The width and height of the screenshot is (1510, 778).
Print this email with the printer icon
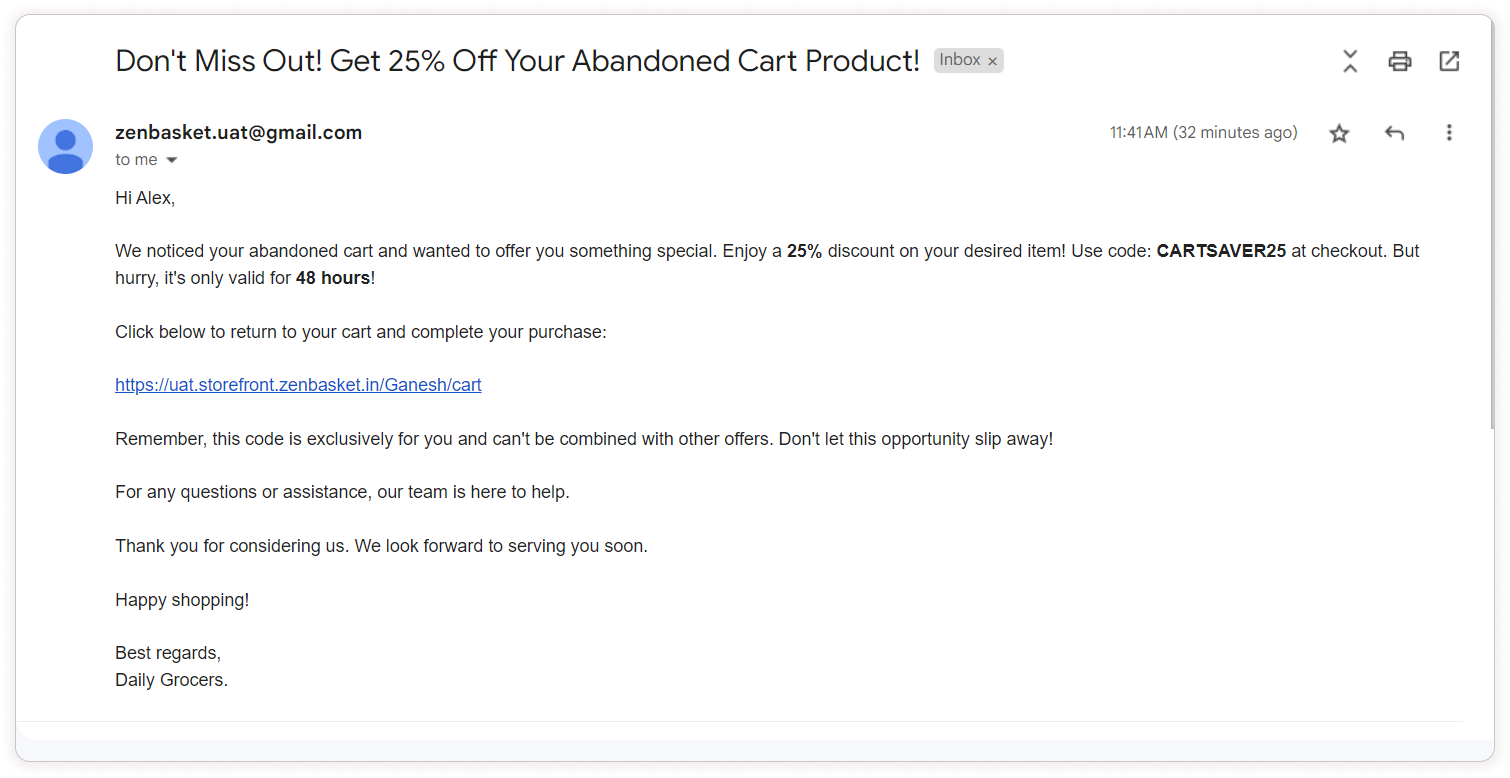pyautogui.click(x=1400, y=61)
